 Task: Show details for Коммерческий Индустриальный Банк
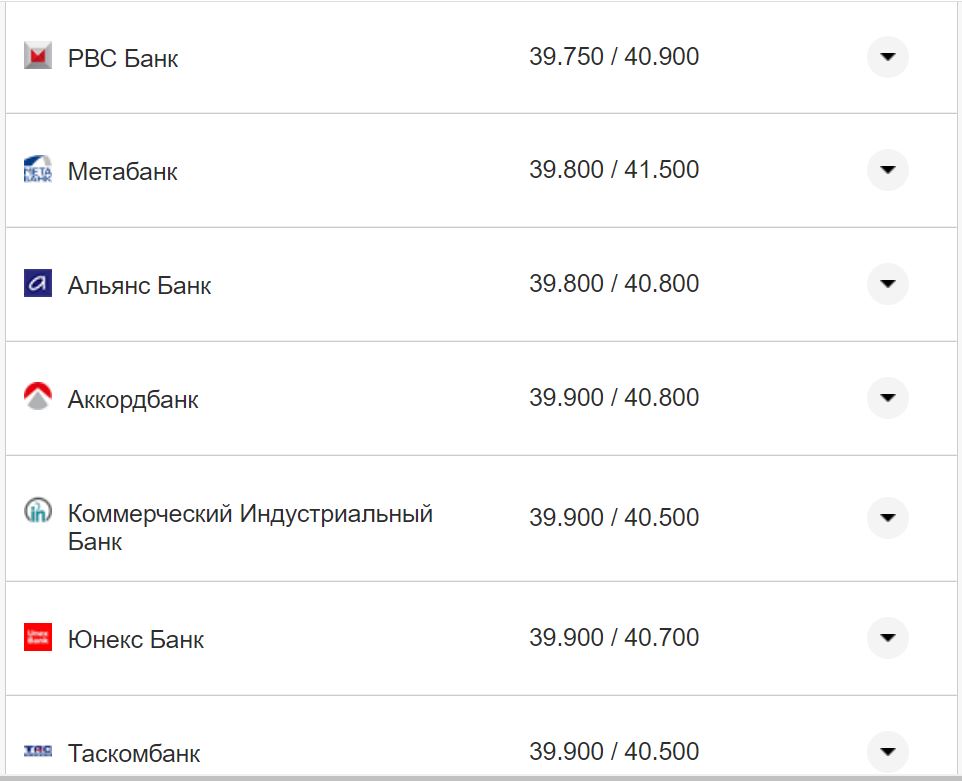click(x=887, y=518)
